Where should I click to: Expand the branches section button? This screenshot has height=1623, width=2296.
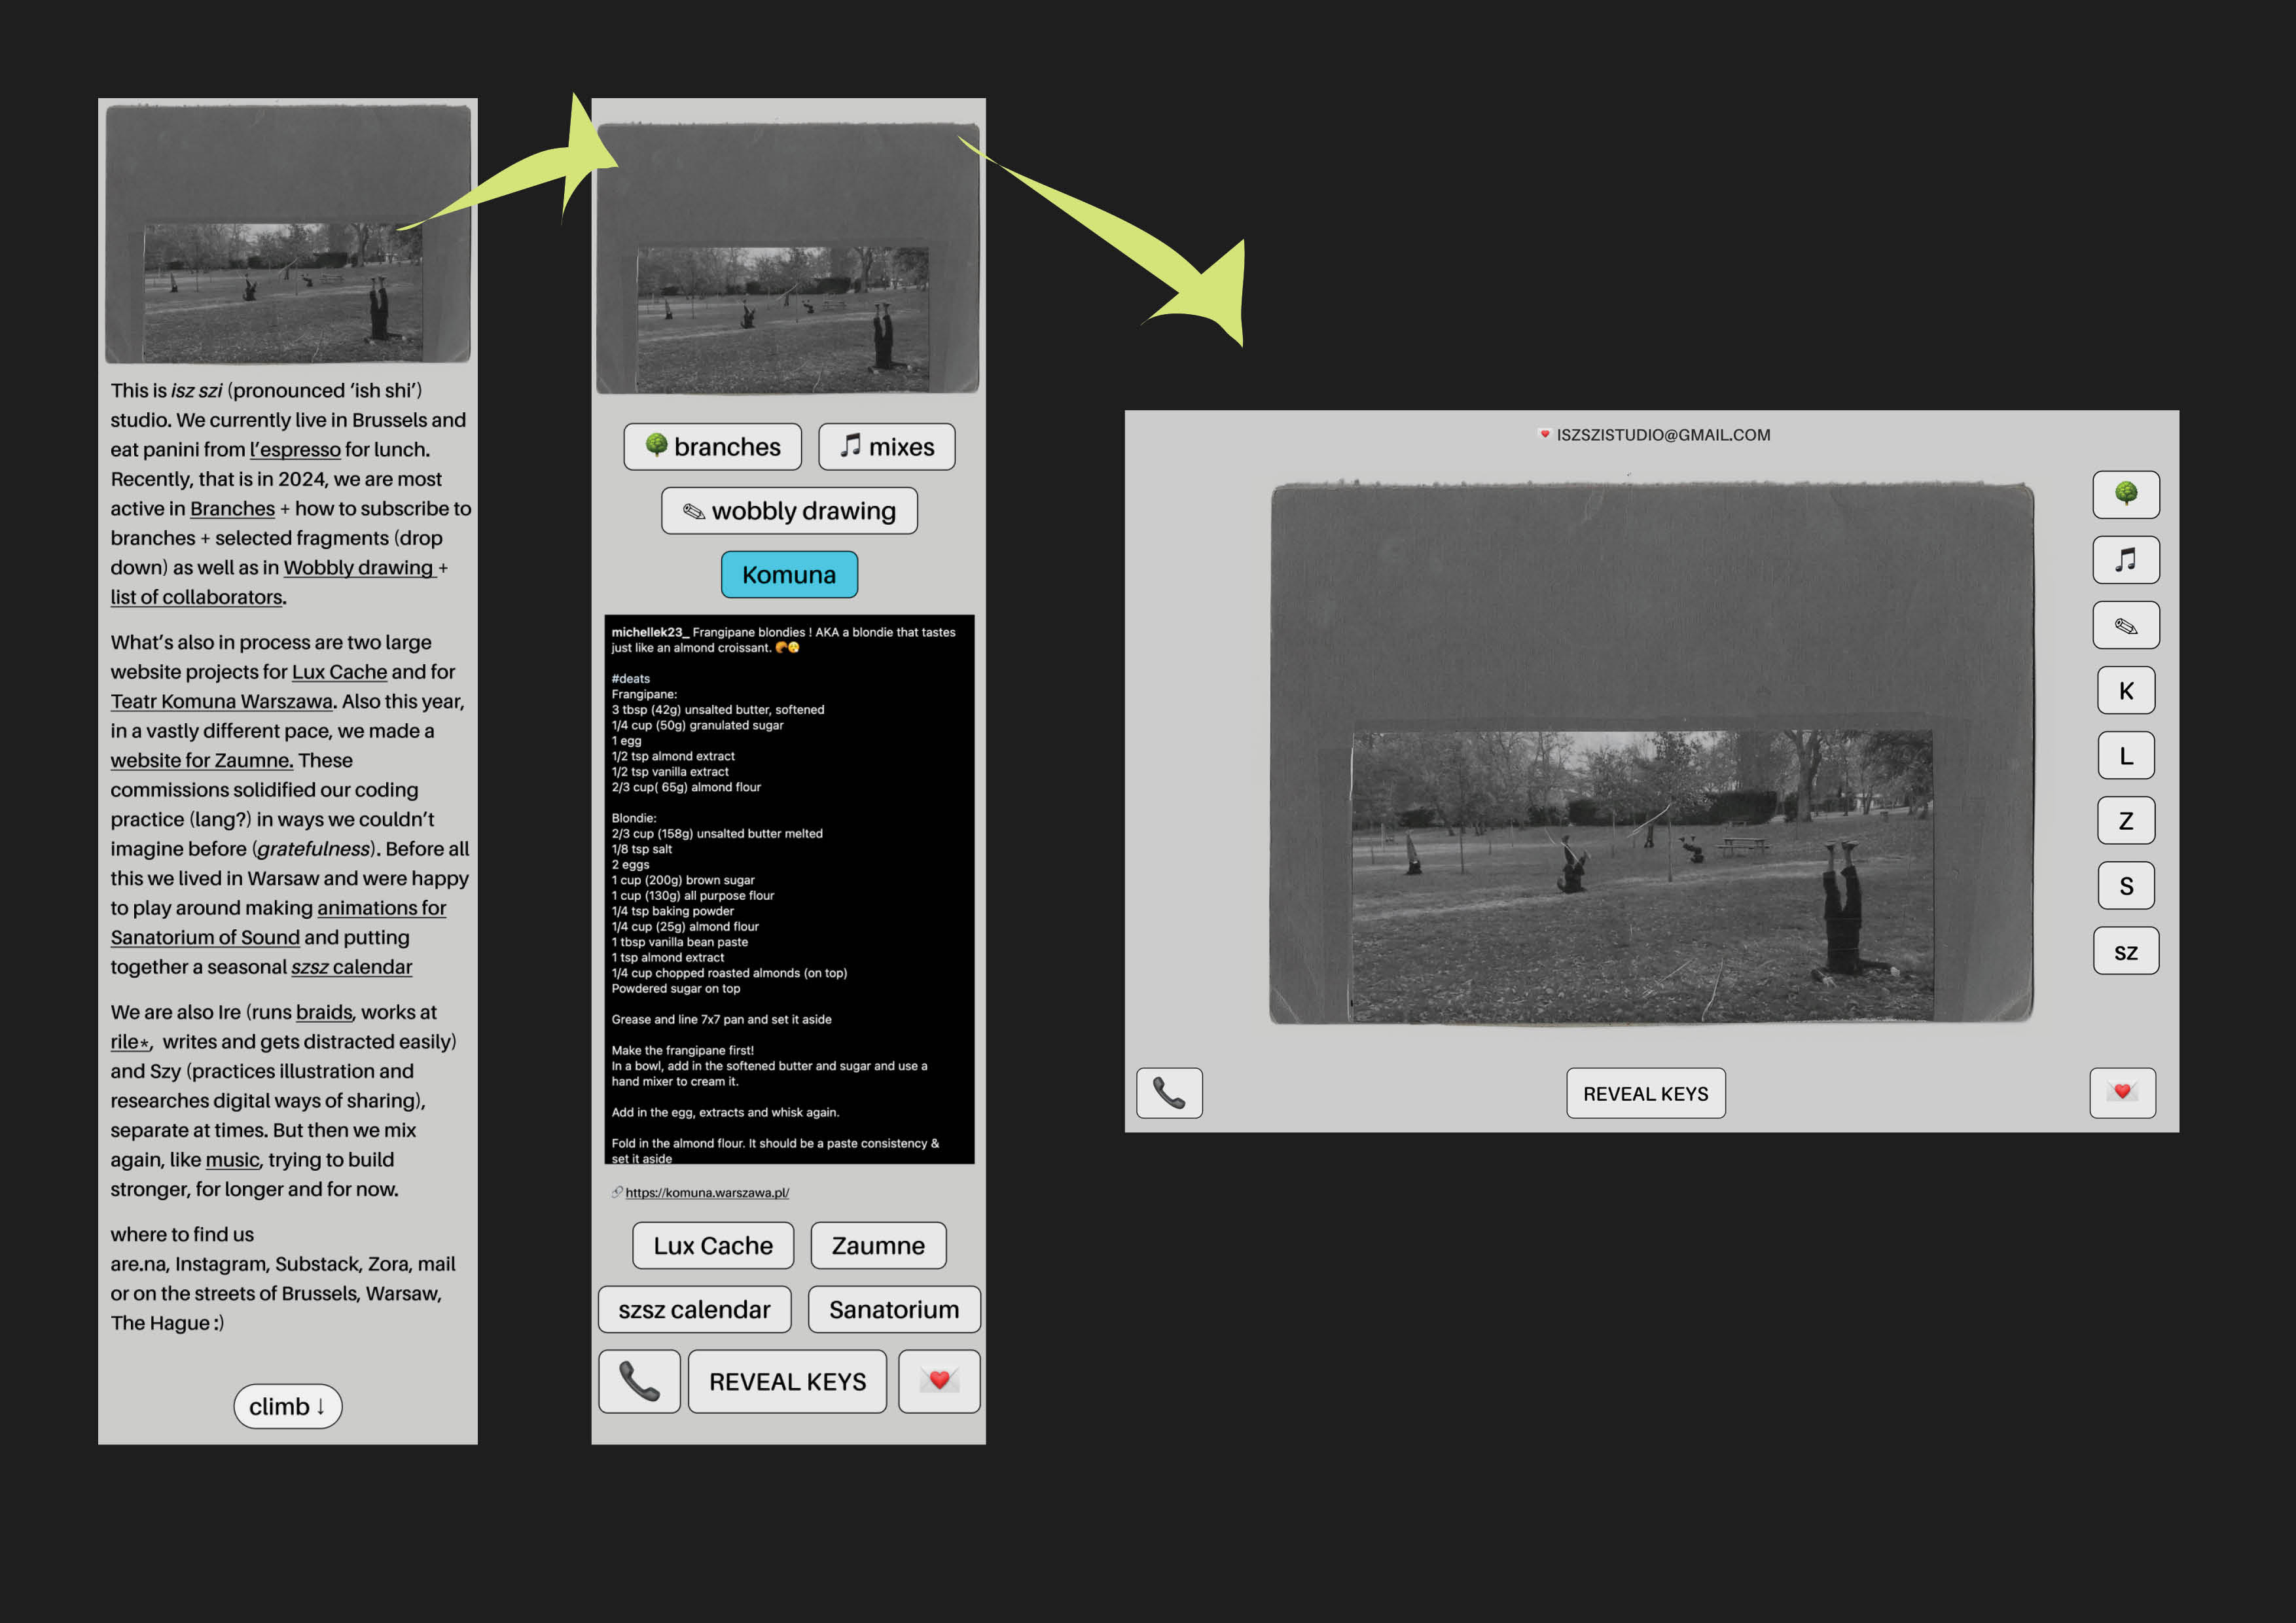click(712, 446)
